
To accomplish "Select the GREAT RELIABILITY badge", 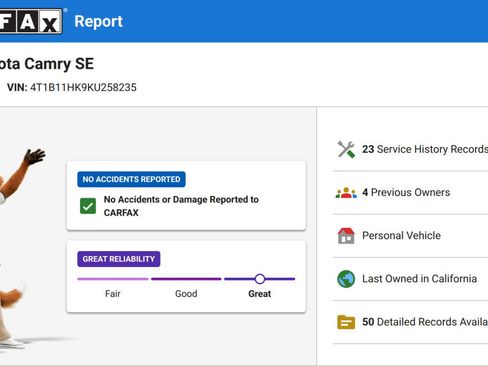I will point(119,259).
